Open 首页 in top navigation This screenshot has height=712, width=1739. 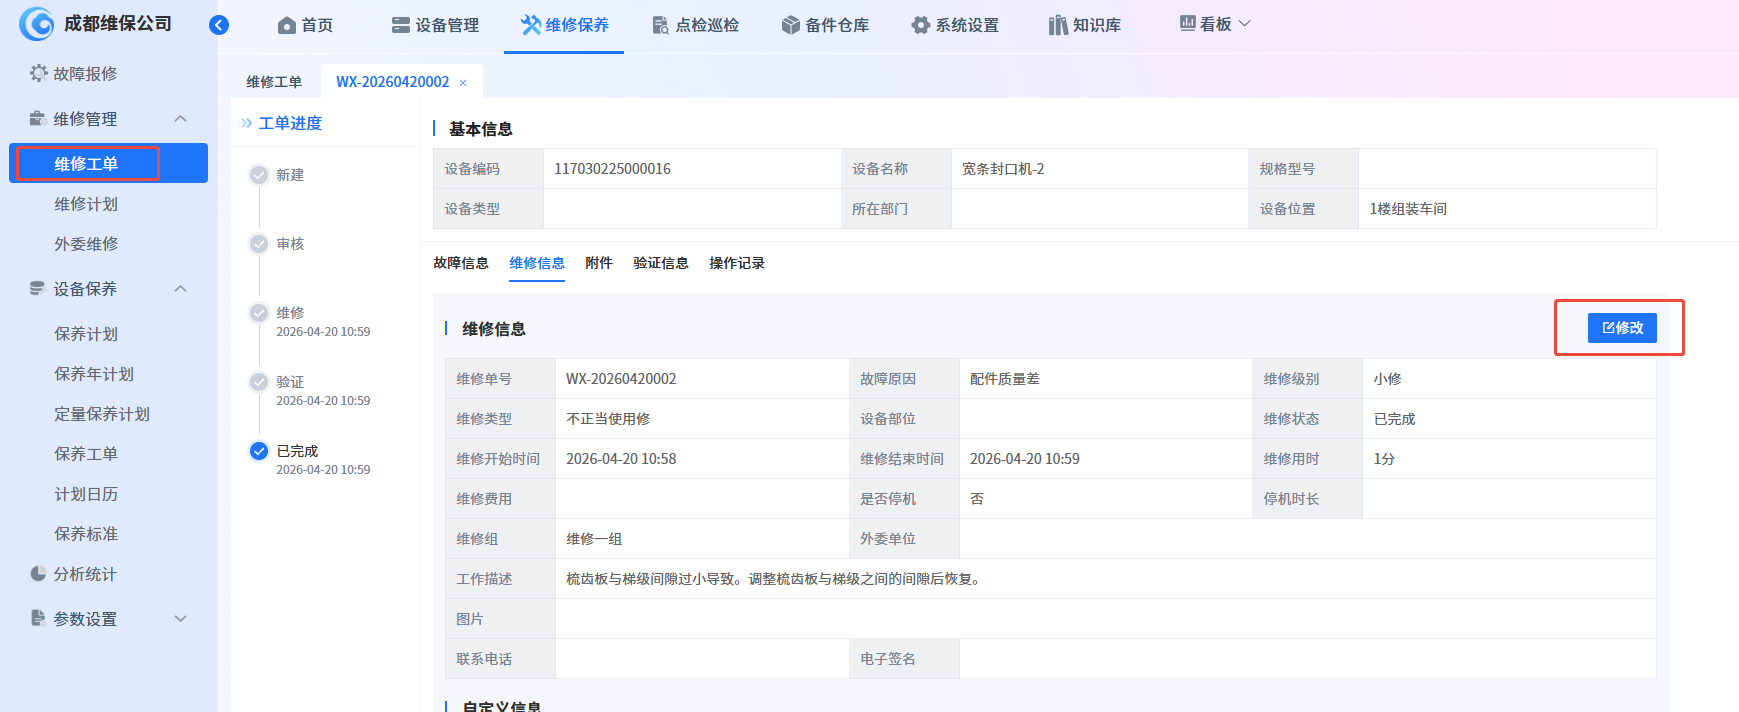tap(317, 25)
